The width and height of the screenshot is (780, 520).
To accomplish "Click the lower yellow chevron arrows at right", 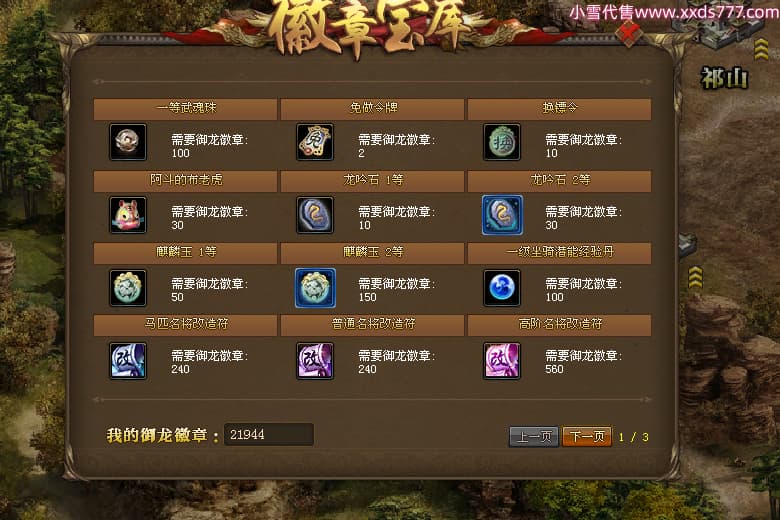I will click(x=695, y=277).
